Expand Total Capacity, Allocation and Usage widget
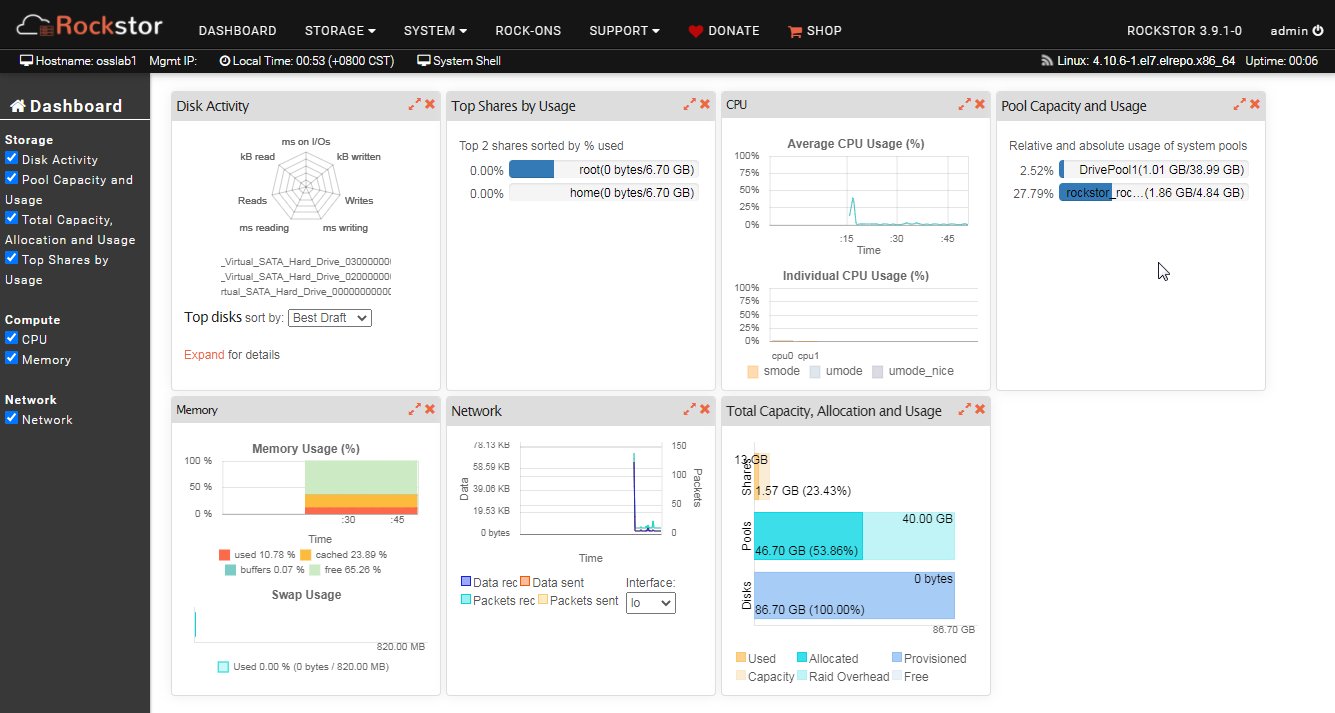The image size is (1335, 713). [964, 409]
